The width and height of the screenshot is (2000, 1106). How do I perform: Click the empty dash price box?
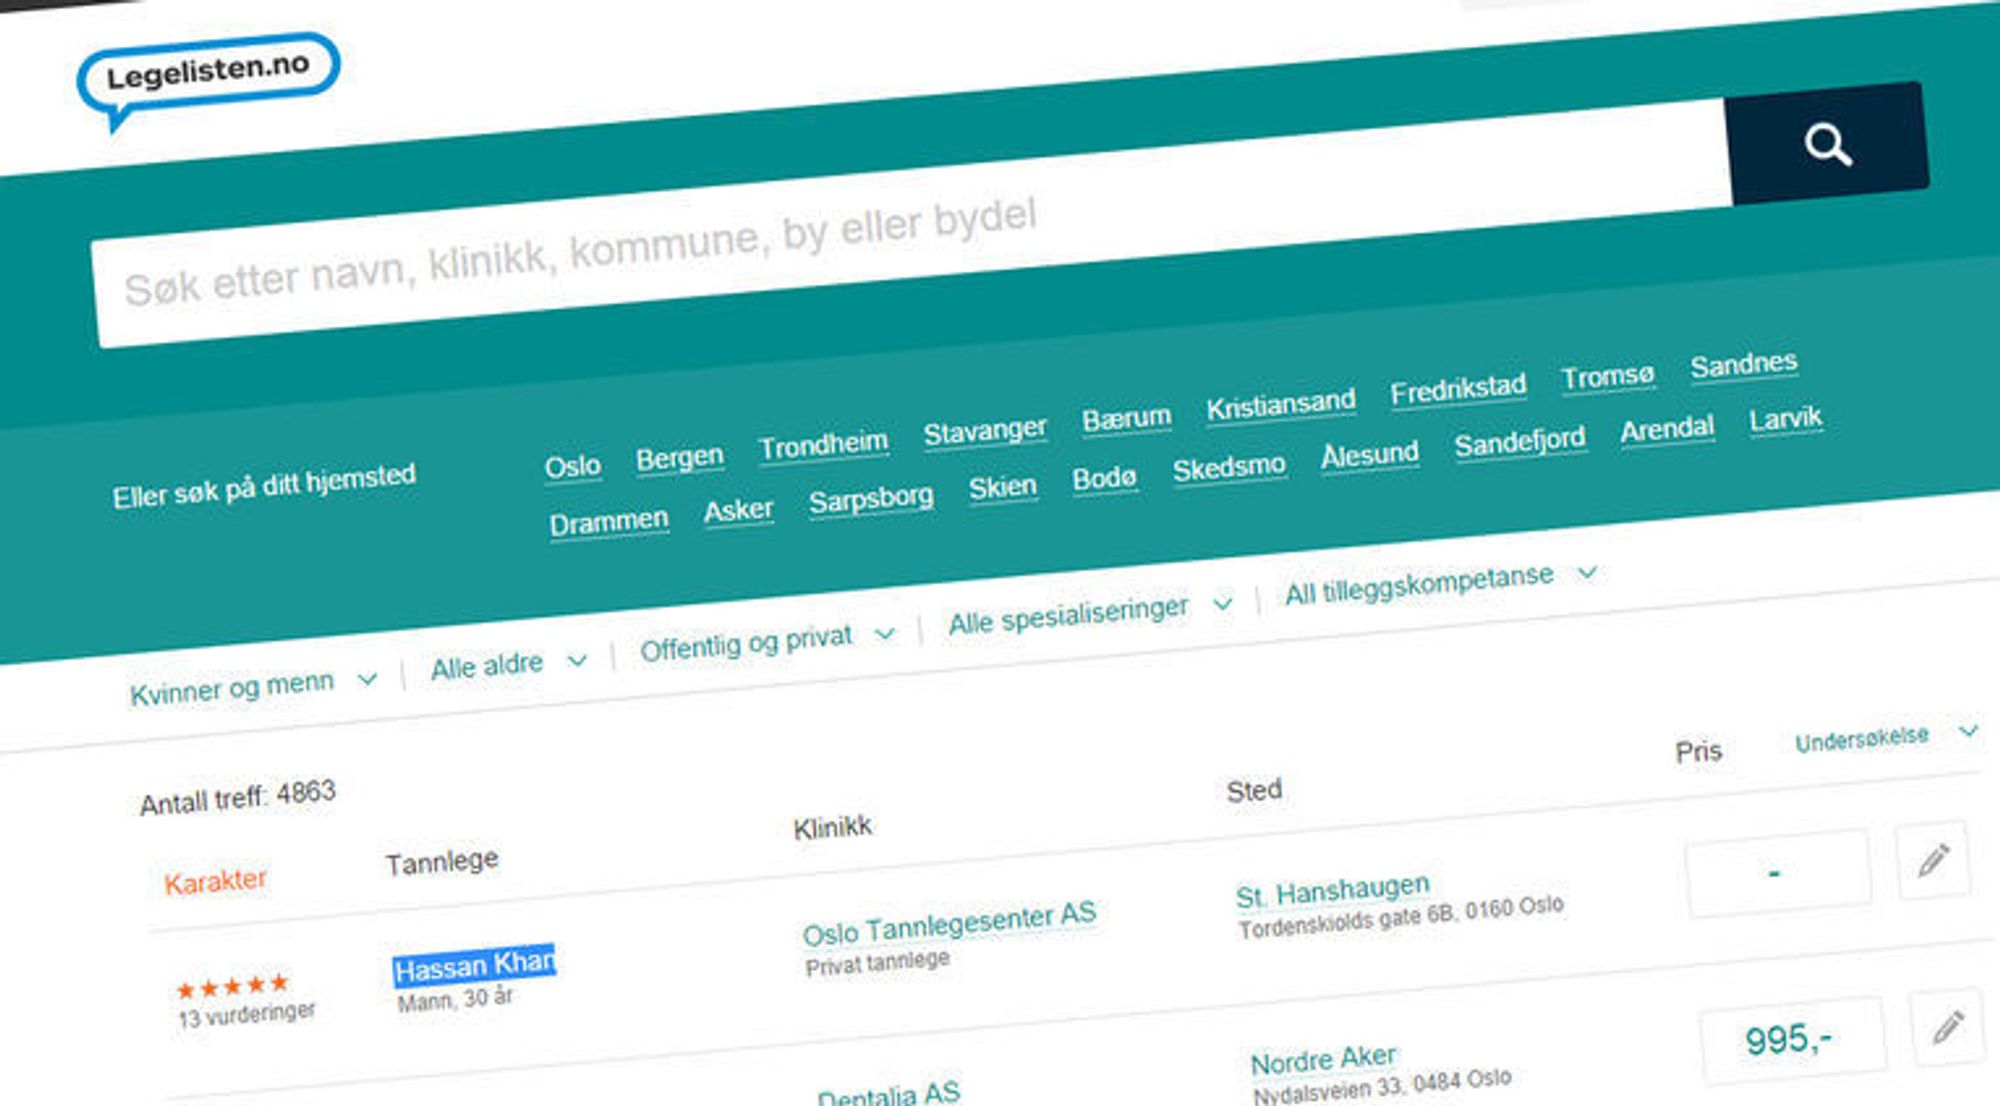[x=1777, y=873]
